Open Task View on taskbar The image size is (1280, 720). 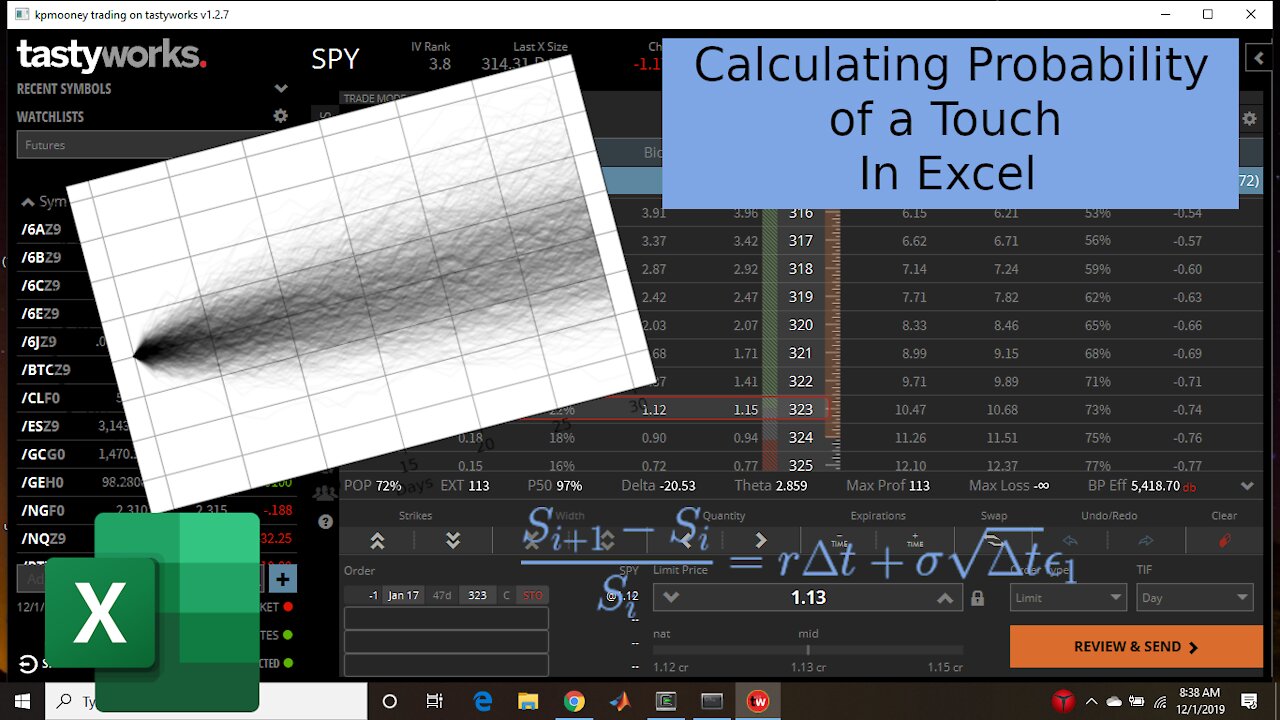click(x=435, y=701)
